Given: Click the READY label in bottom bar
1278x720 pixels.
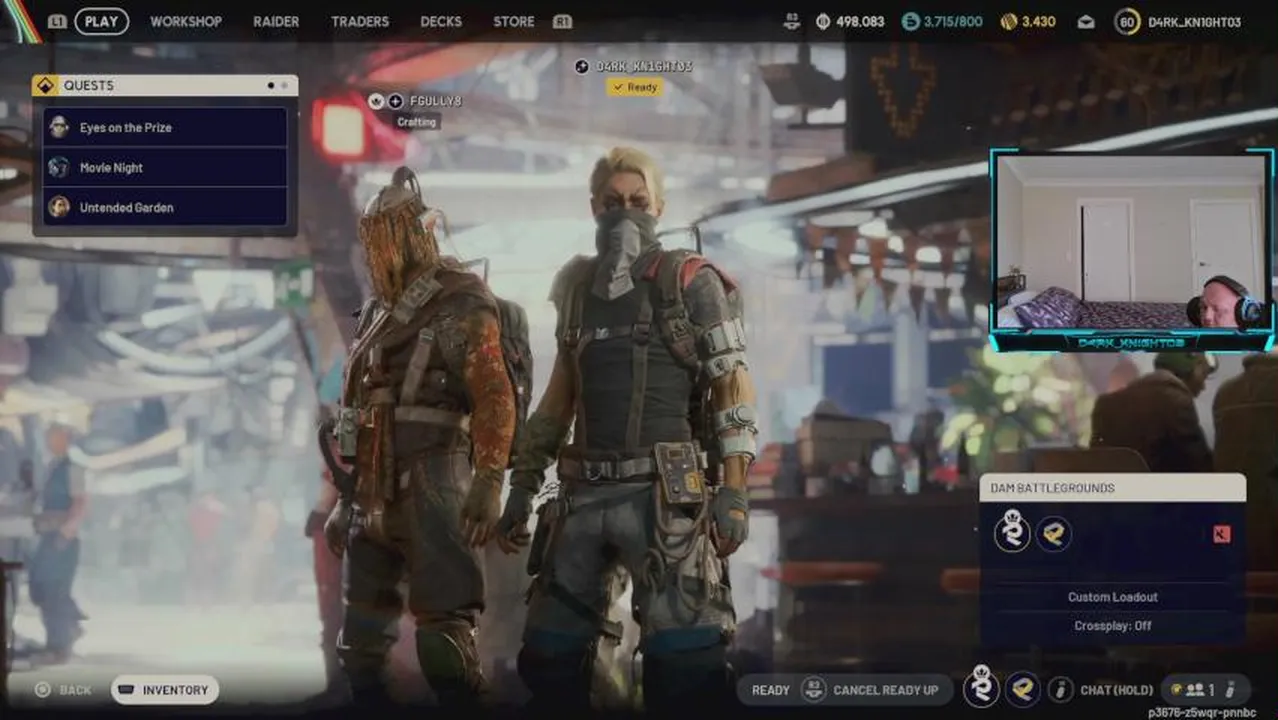Looking at the screenshot, I should pyautogui.click(x=771, y=690).
